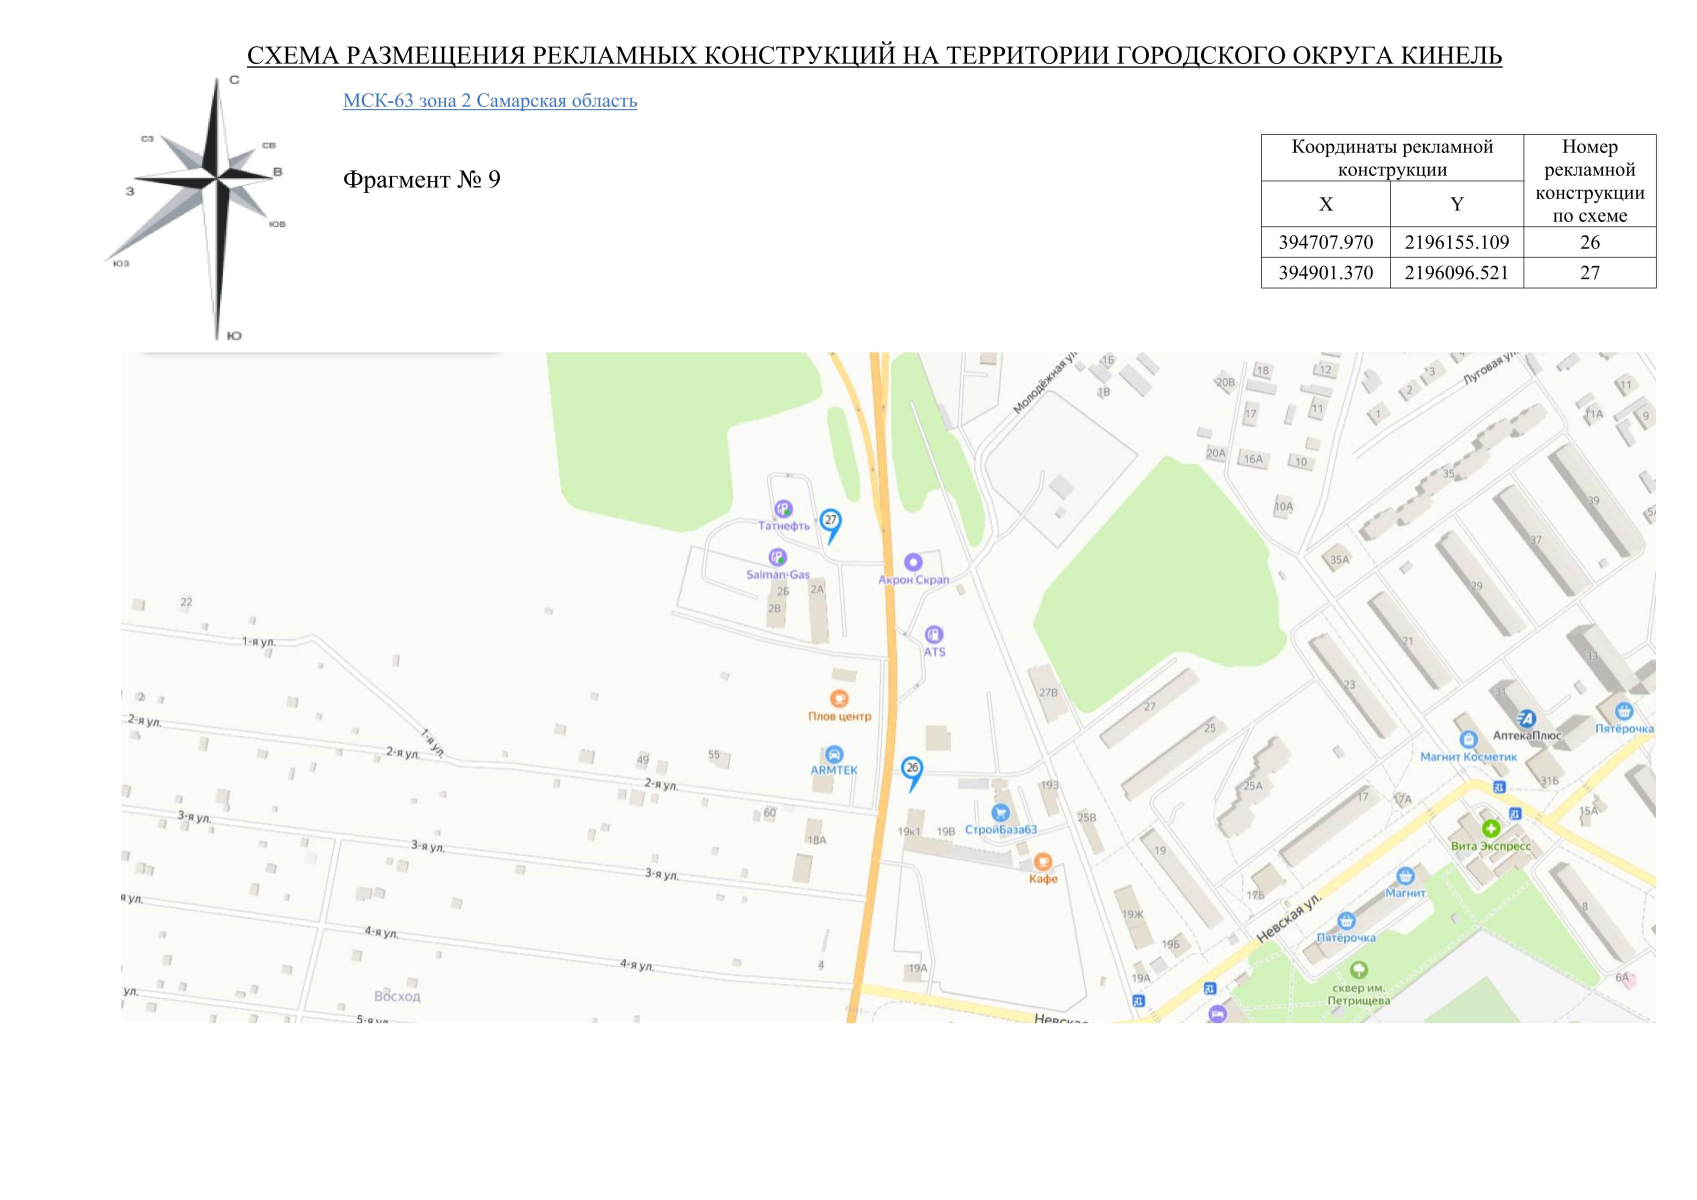Select the ARMTEK auto shop icon

point(834,754)
